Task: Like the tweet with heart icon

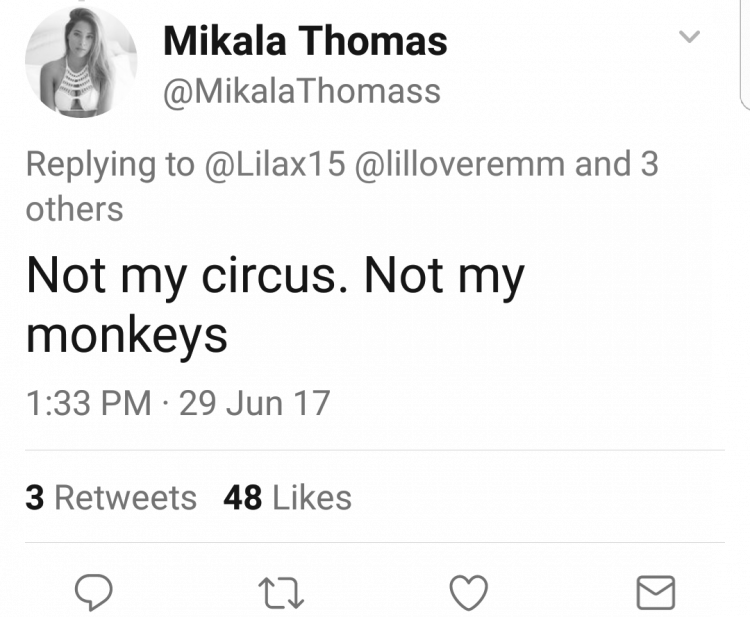Action: (x=469, y=593)
